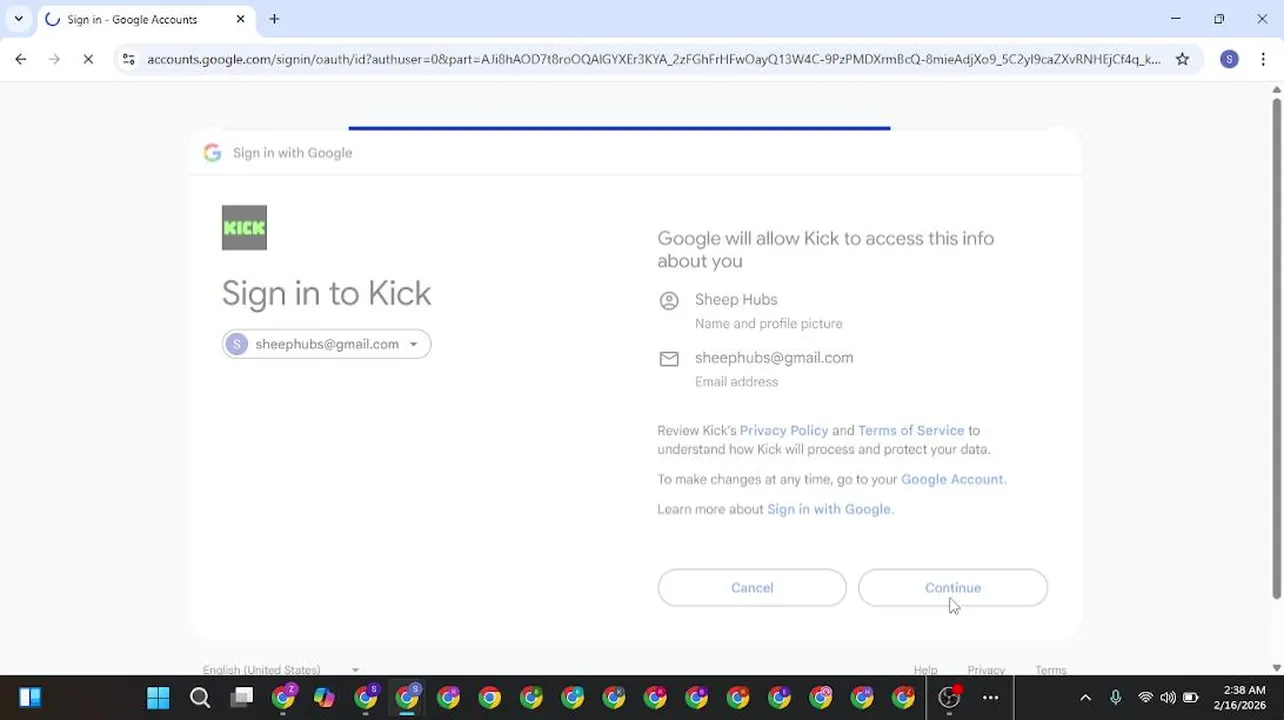Open the English (United States) language dropdown
This screenshot has height=720, width=1284.
281,670
